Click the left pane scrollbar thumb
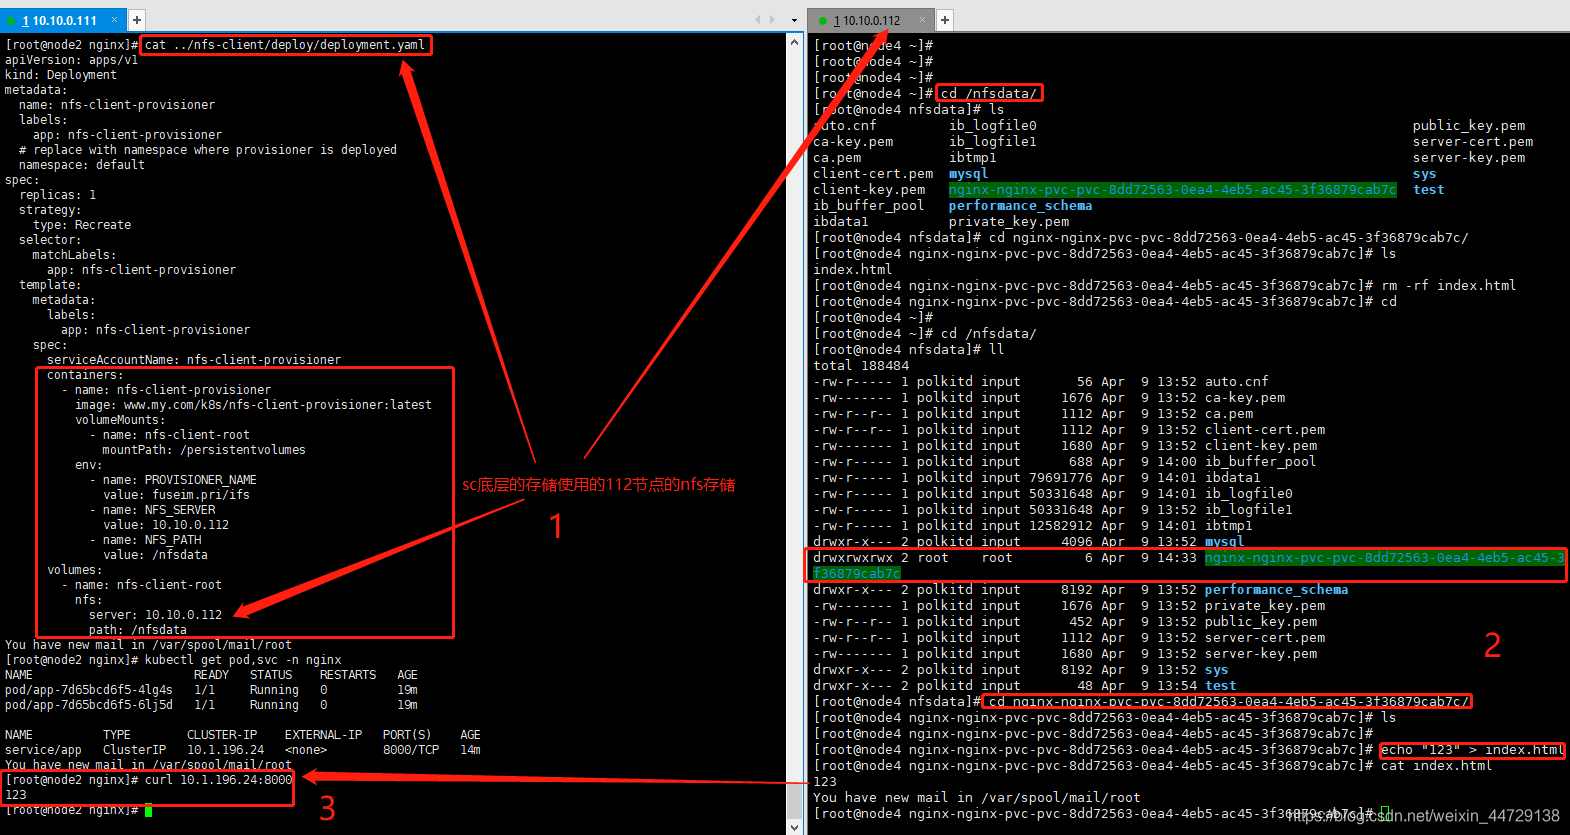Screen dimensions: 1570x835 click(795, 800)
